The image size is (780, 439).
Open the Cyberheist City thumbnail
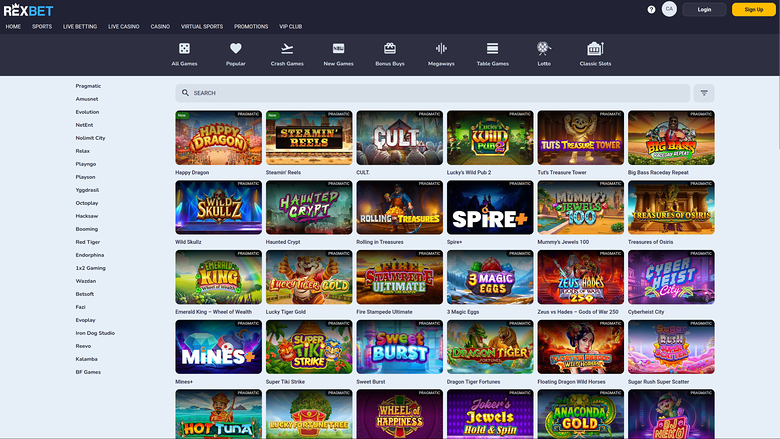(x=671, y=277)
